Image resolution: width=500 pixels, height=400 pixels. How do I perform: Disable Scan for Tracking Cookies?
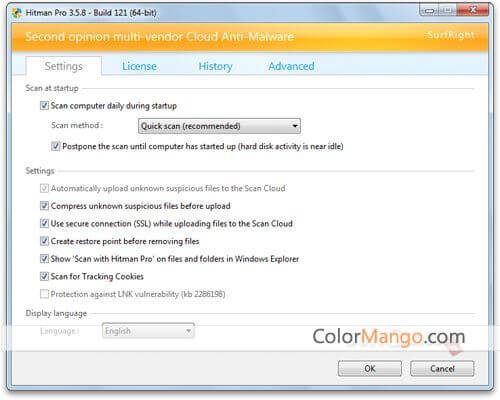coord(44,276)
